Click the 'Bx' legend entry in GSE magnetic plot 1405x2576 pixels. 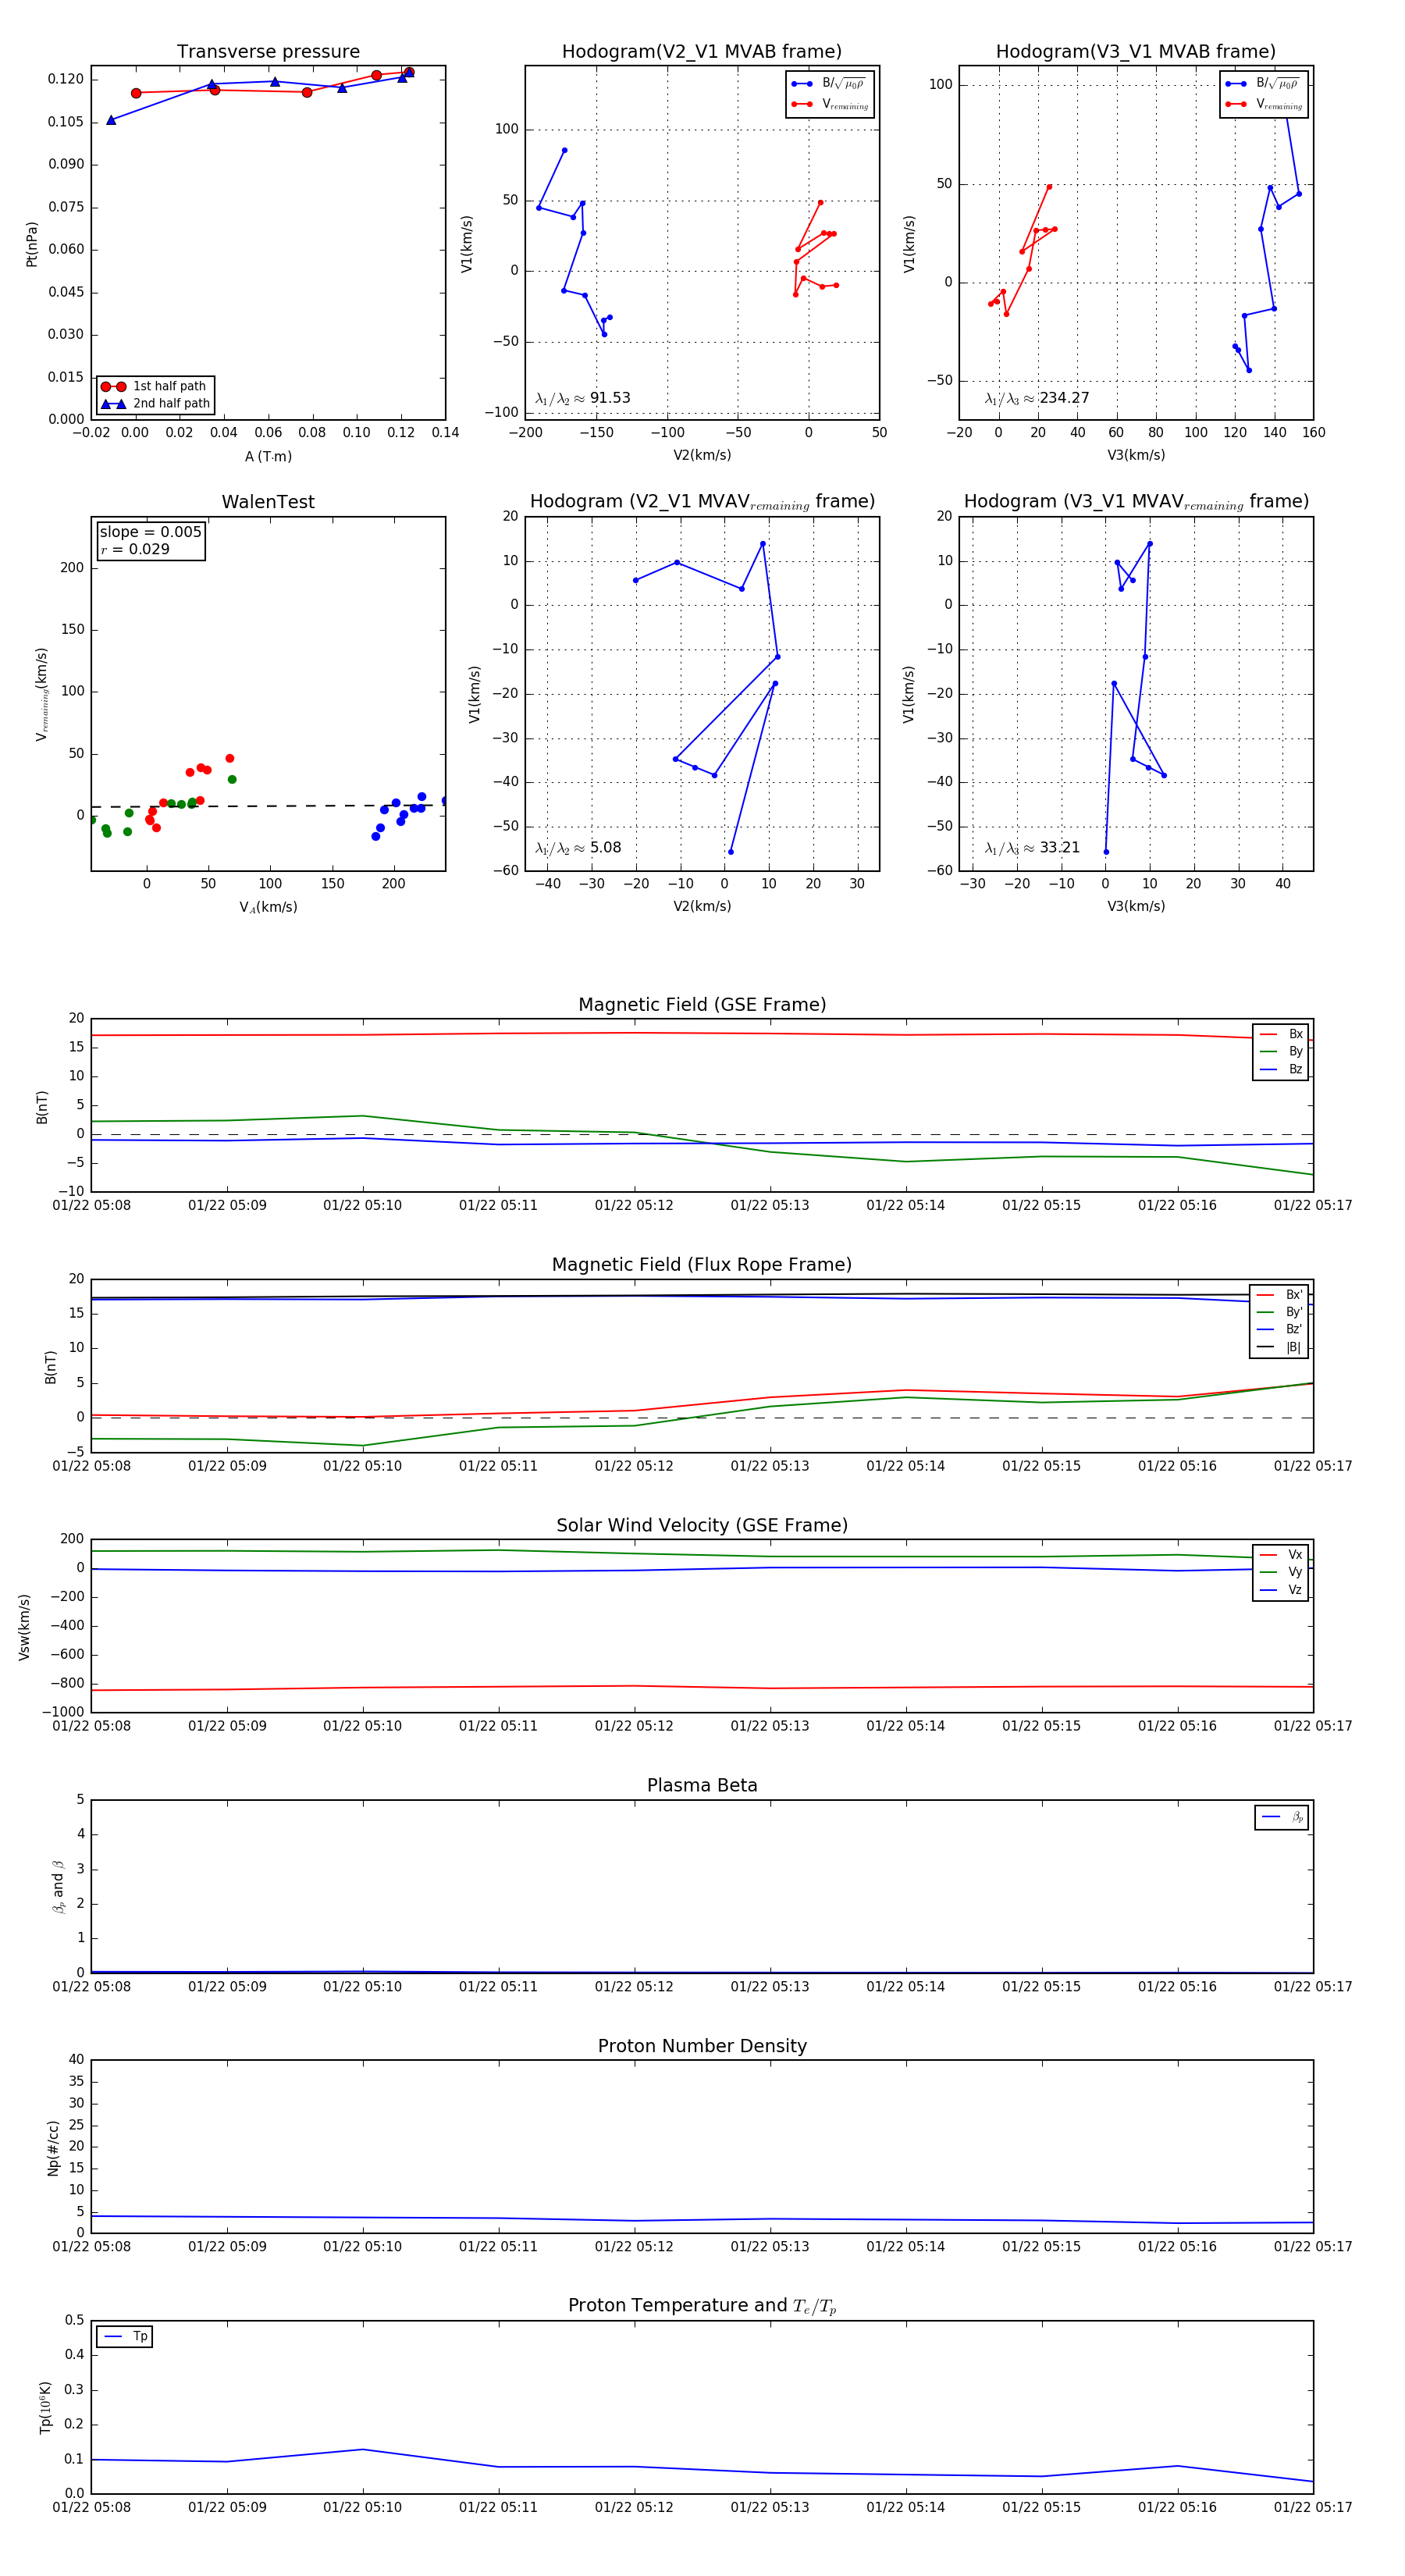[1281, 1034]
